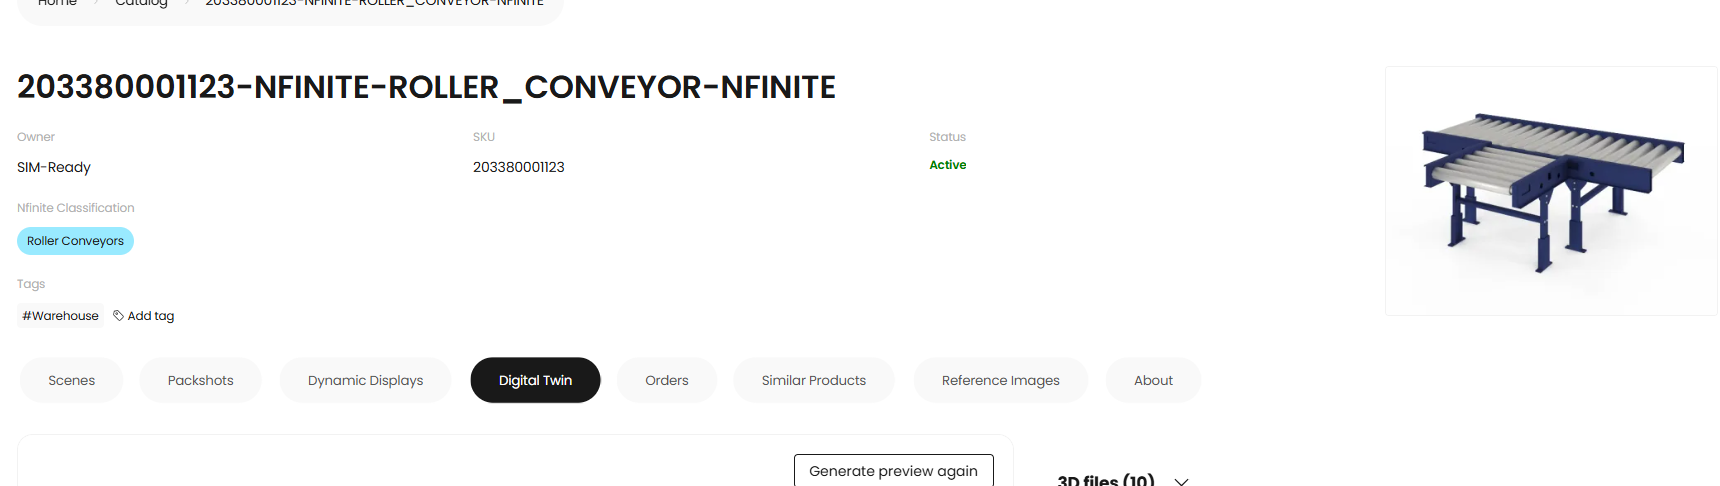Viewport: 1720px width, 486px height.
Task: Click the SKU number 203380001123
Action: point(519,167)
